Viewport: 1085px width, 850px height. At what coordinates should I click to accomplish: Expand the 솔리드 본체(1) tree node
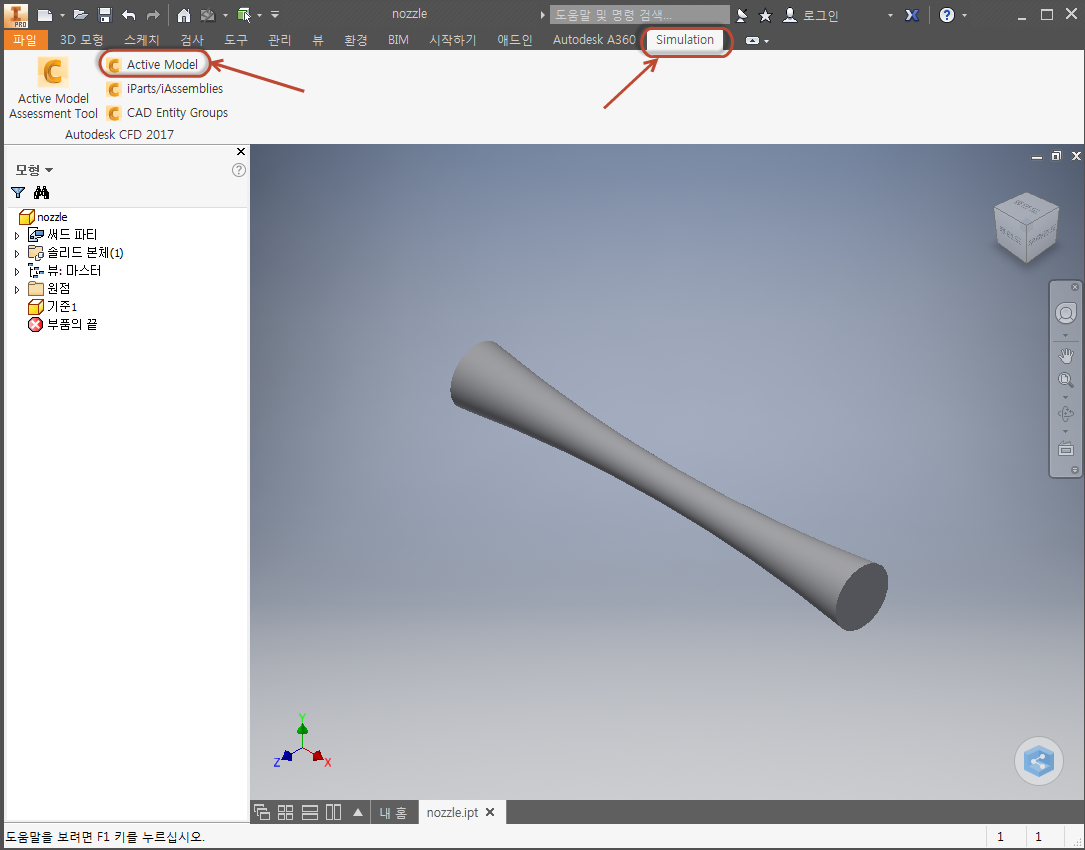(17, 254)
